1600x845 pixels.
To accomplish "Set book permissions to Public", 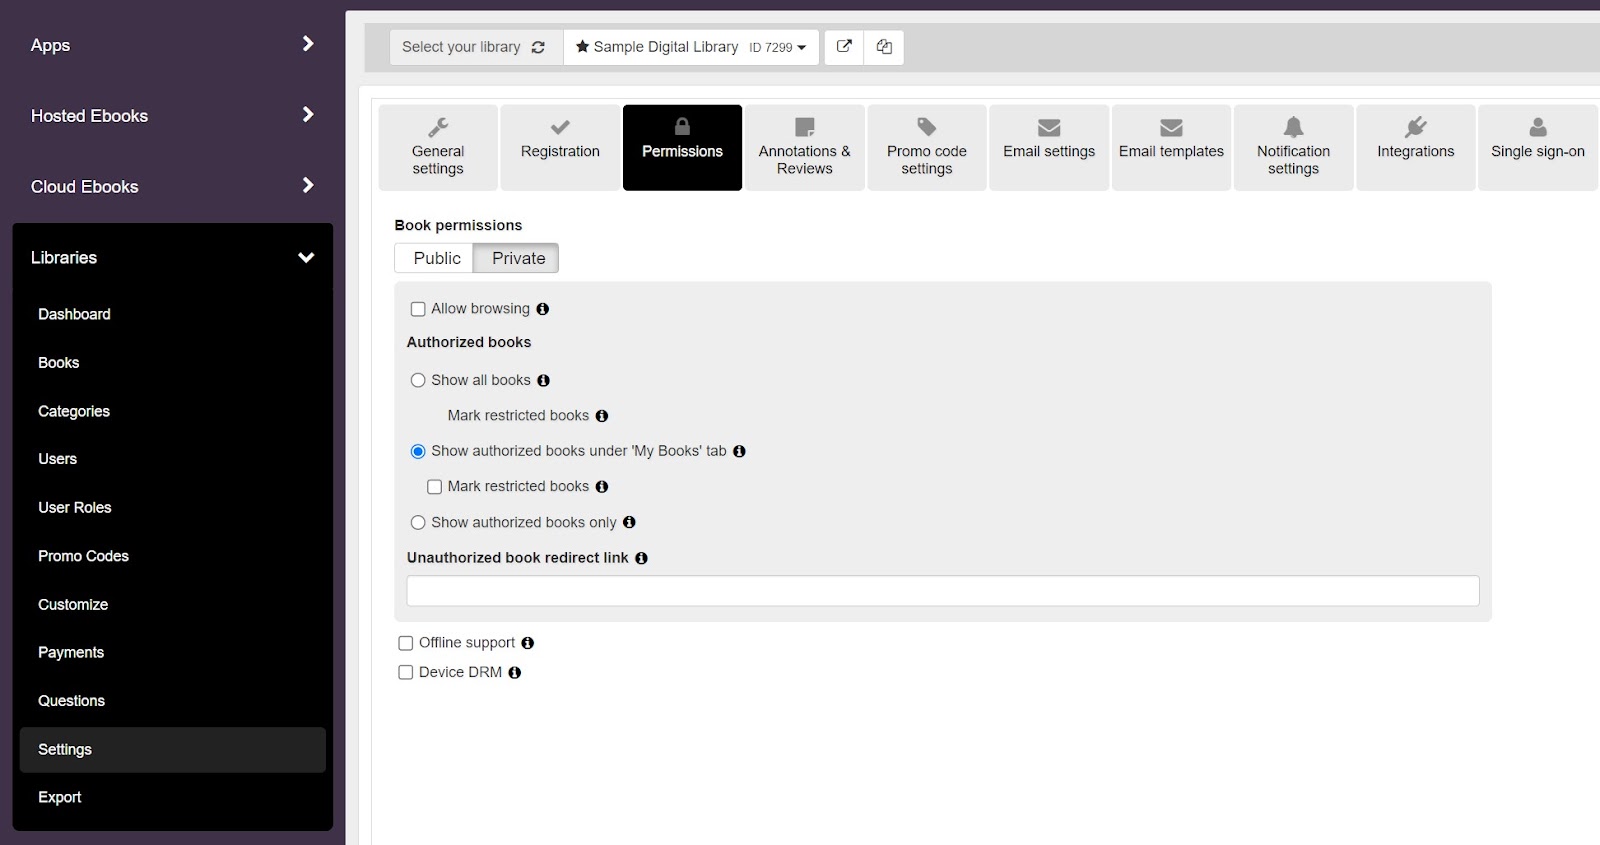I will 436,258.
